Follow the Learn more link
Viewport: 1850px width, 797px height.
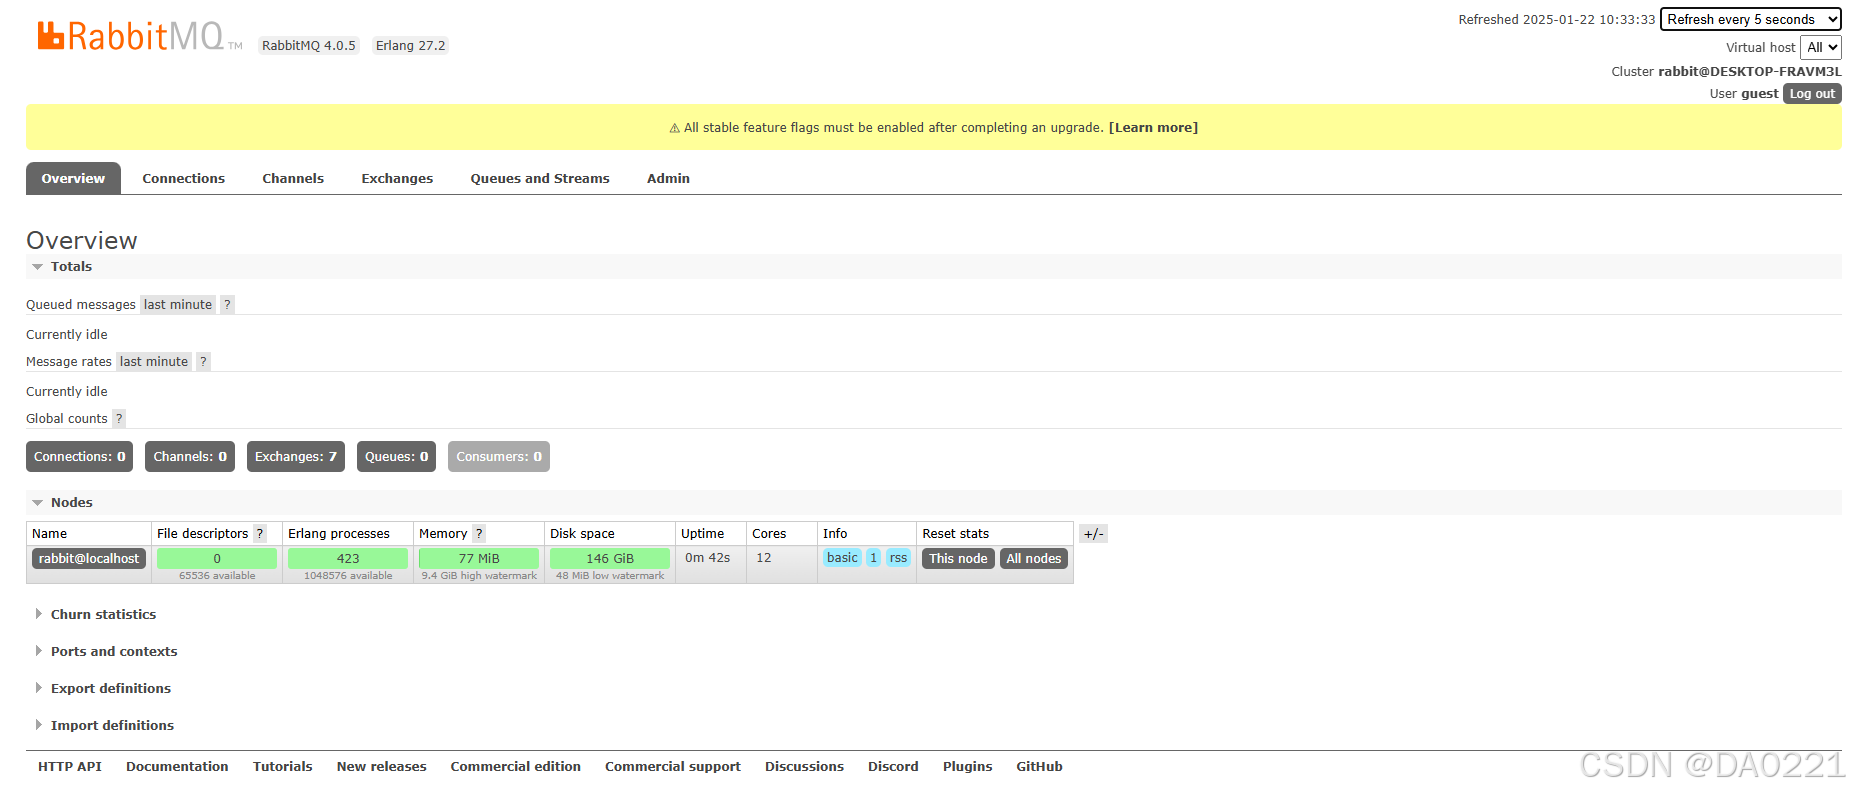click(1153, 128)
